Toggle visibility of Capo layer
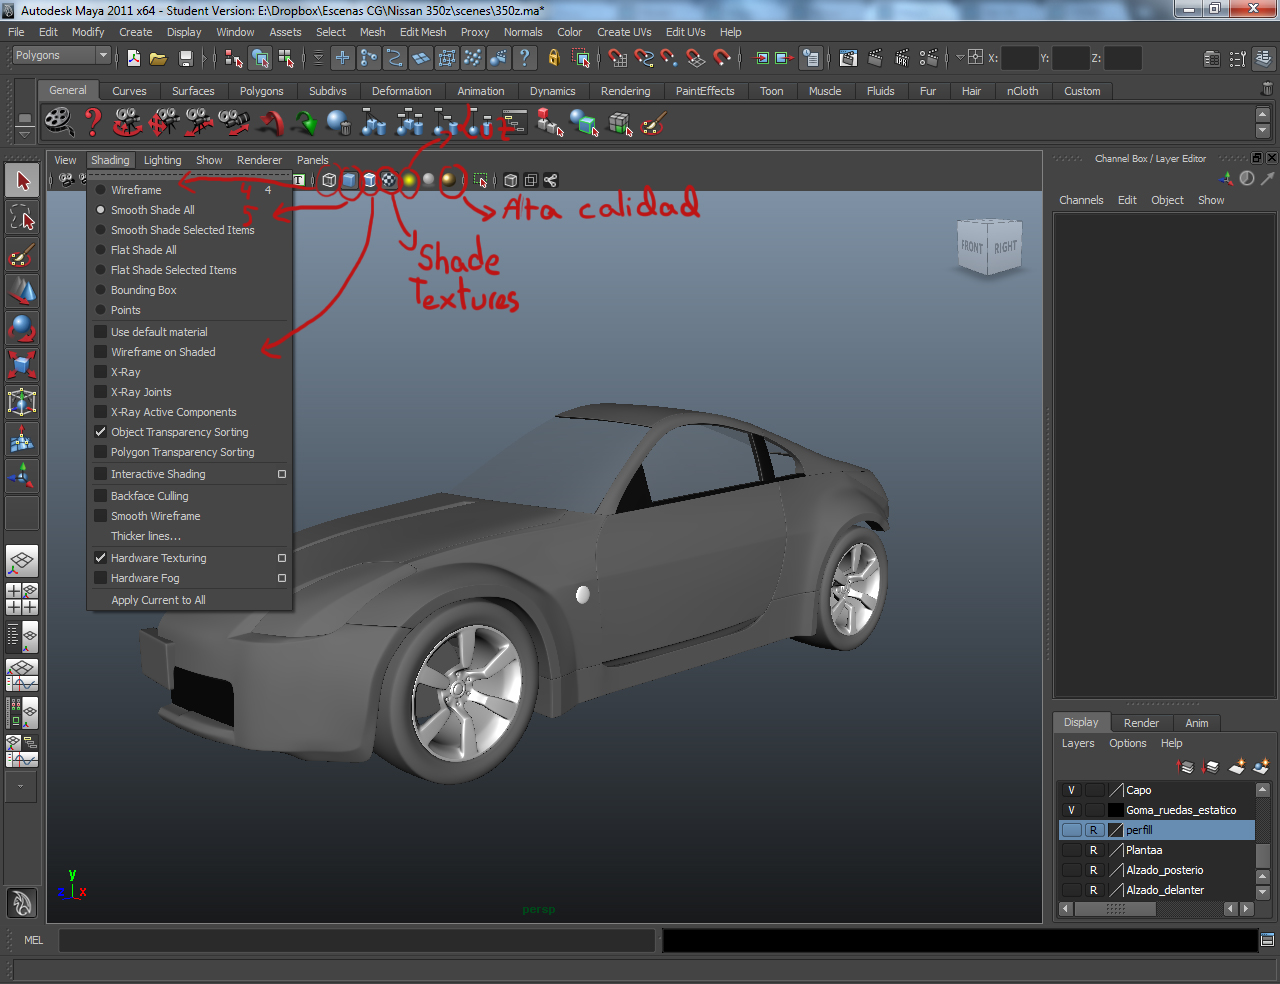Viewport: 1280px width, 984px height. pos(1071,790)
